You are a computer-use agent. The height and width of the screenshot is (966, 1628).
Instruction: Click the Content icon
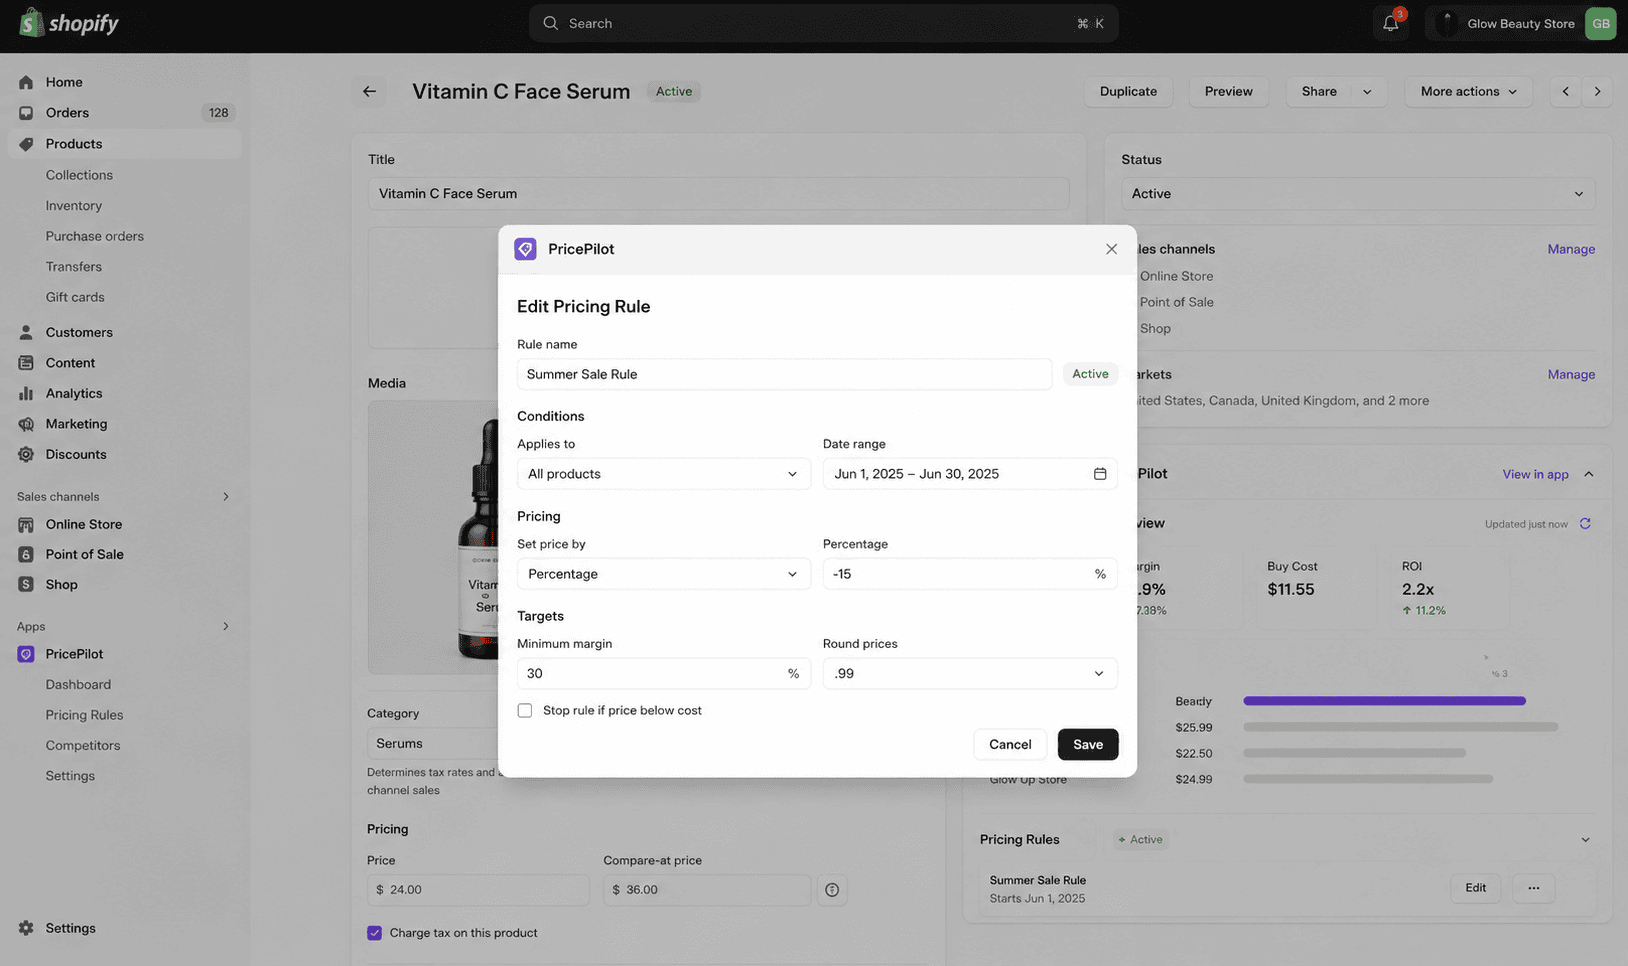[26, 363]
